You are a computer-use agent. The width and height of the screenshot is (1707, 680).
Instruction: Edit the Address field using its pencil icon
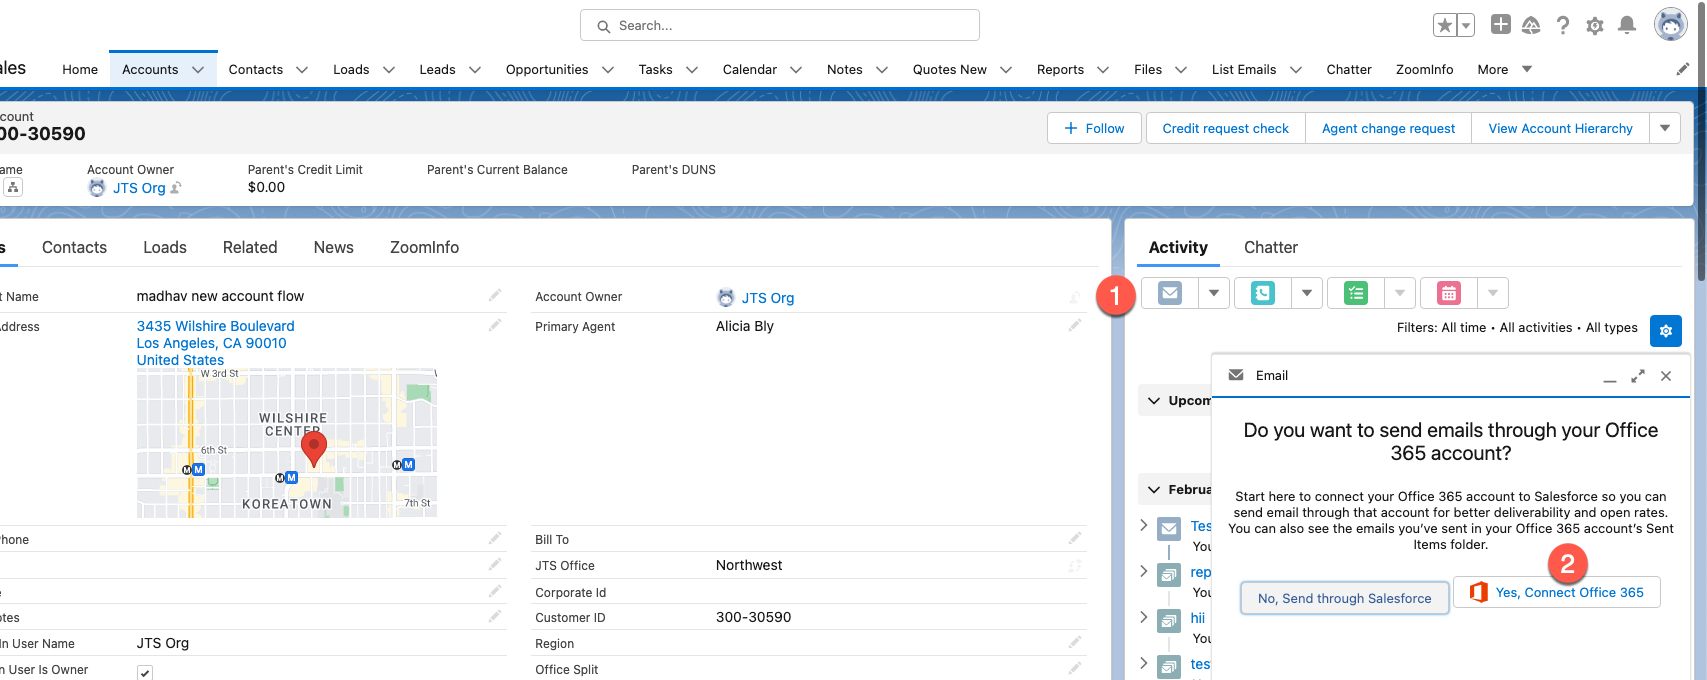(495, 326)
